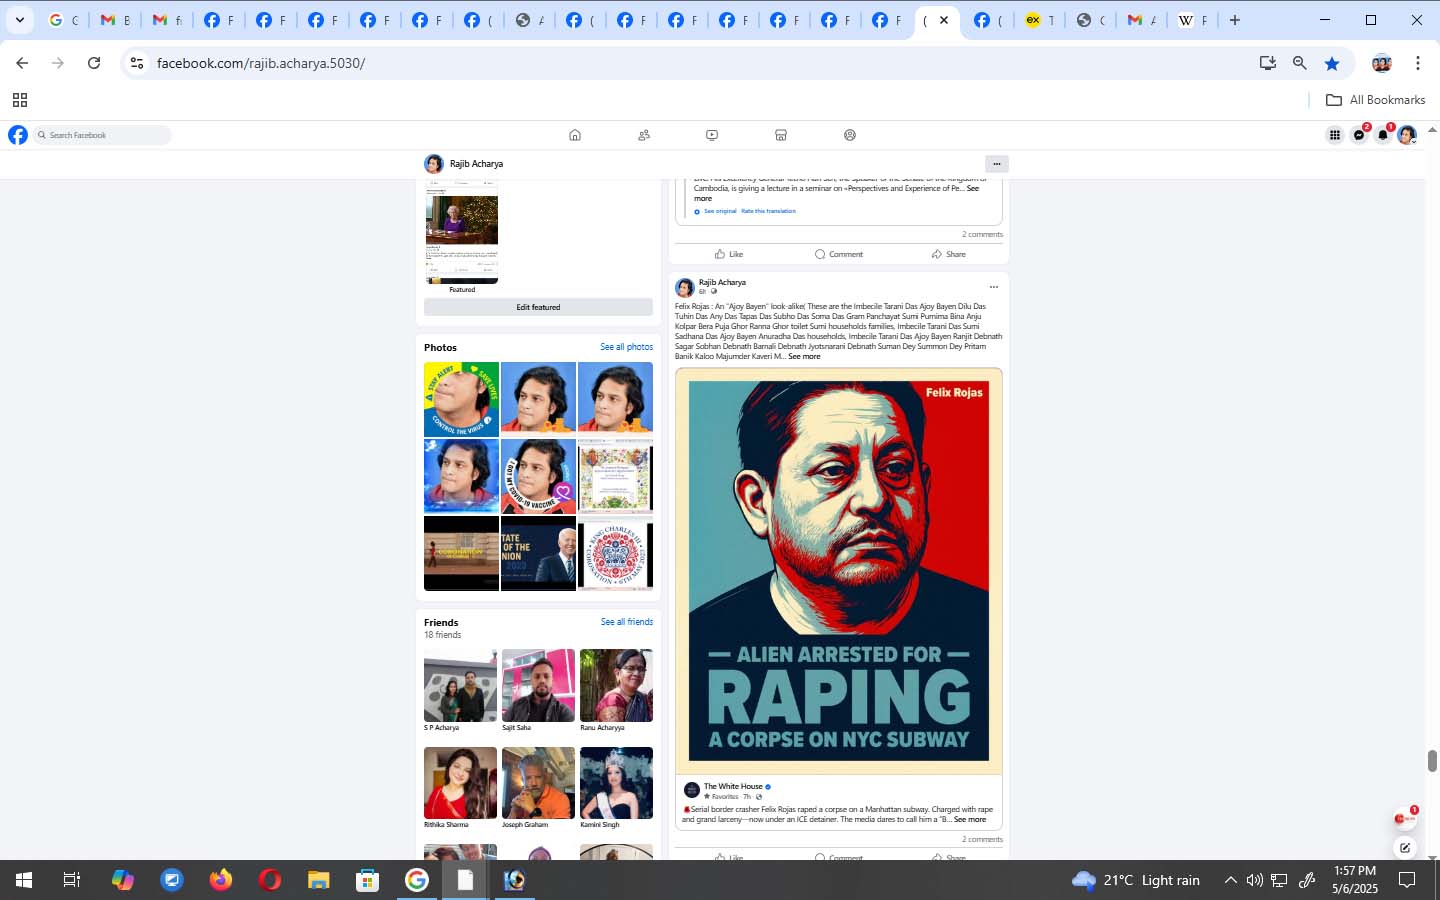The height and width of the screenshot is (900, 1440).
Task: Open post options menu on Felix Rojas post
Action: [x=993, y=287]
